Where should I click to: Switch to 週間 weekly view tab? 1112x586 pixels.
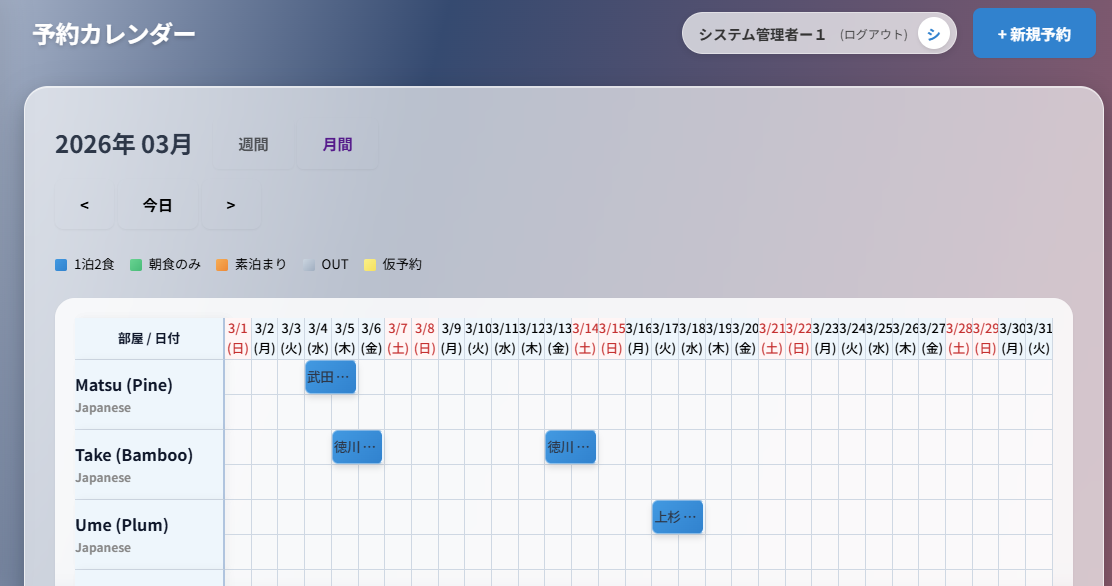[x=253, y=145]
